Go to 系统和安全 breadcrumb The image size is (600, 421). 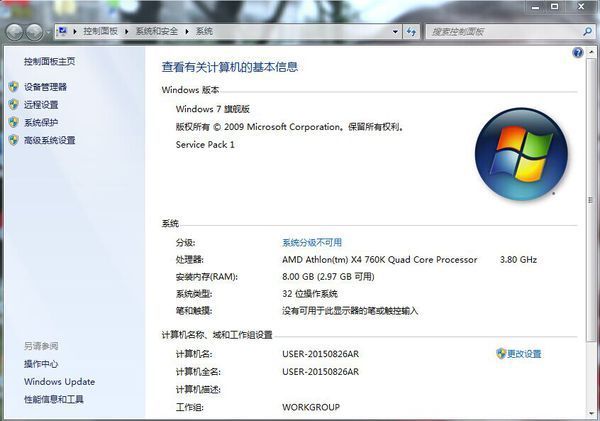coord(157,31)
